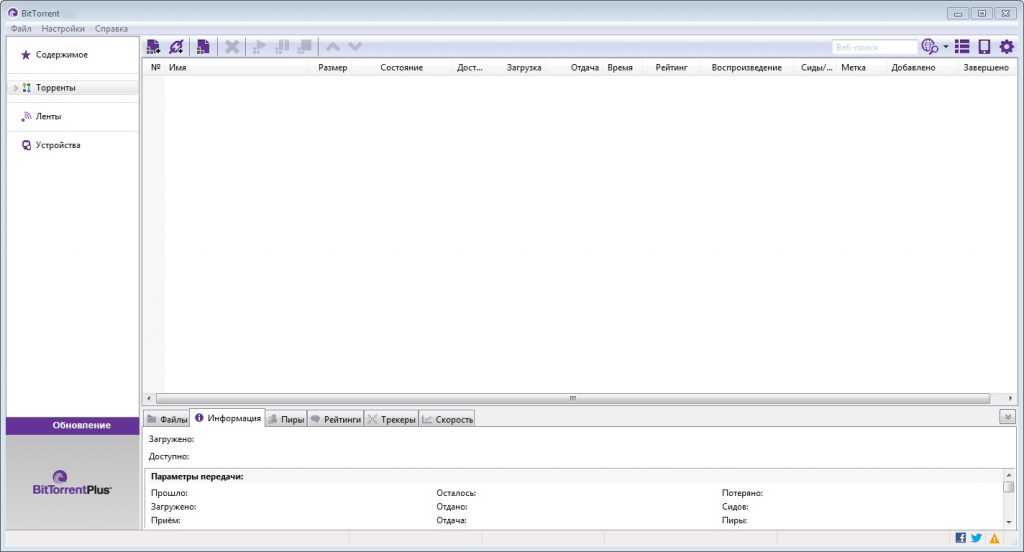Sort by the Завершено column header
The image size is (1024, 552).
pyautogui.click(x=985, y=67)
